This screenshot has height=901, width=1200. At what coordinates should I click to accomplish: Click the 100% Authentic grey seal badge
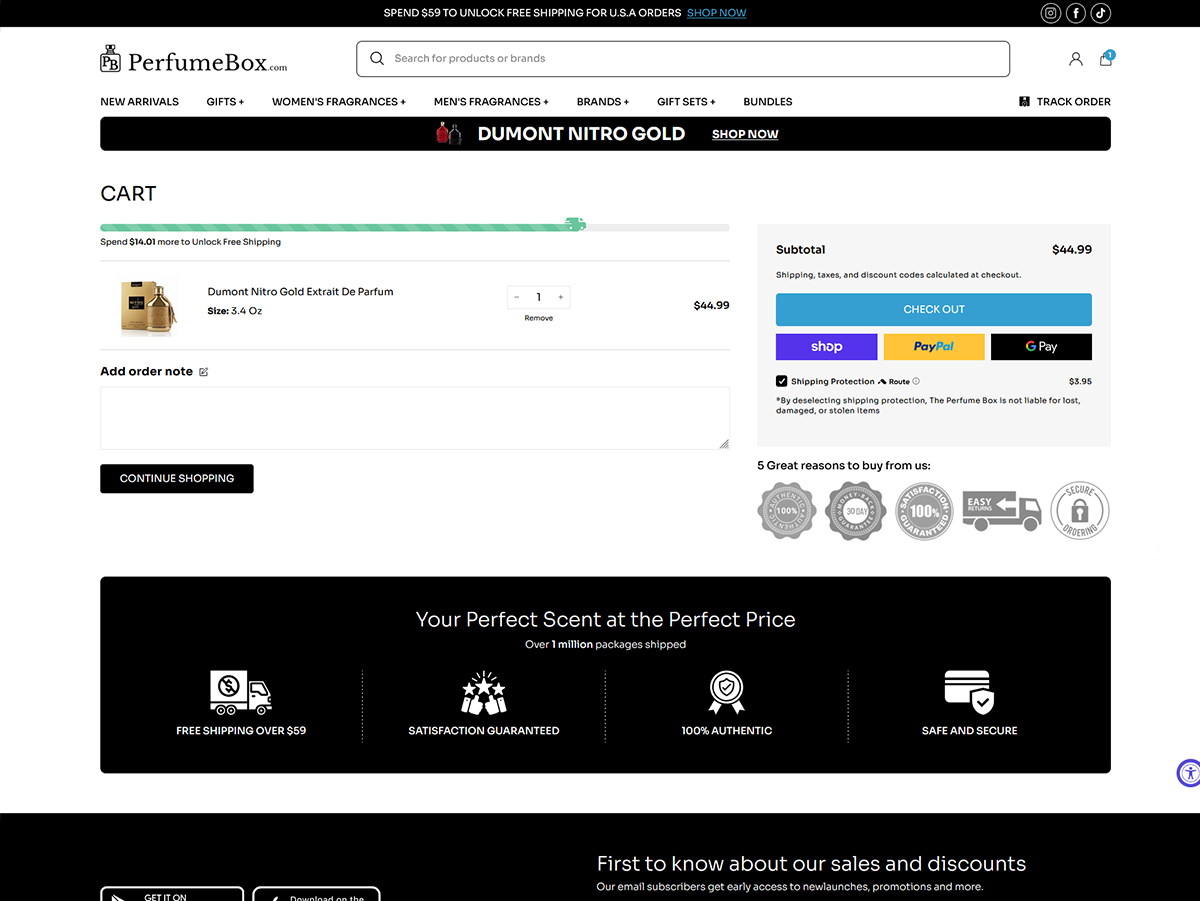point(787,510)
